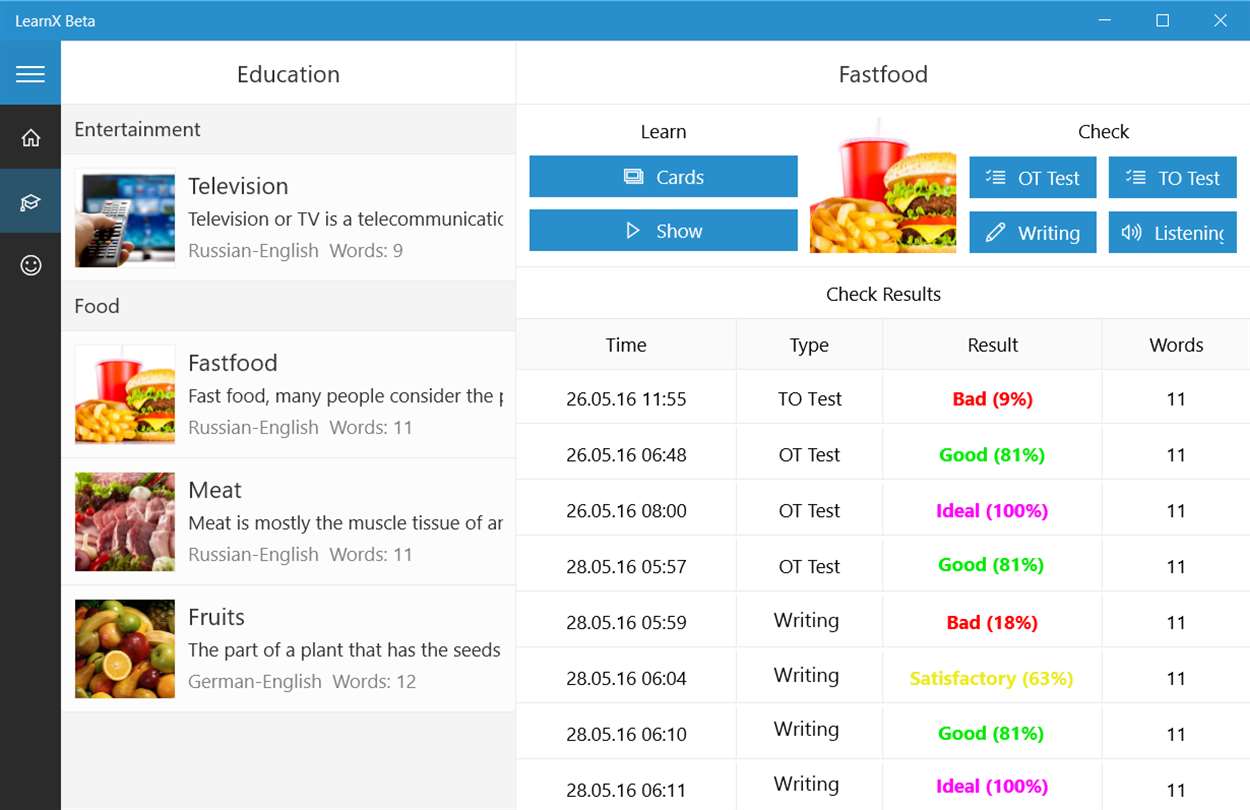Click the Type column header
The height and width of the screenshot is (810, 1250).
(809, 345)
